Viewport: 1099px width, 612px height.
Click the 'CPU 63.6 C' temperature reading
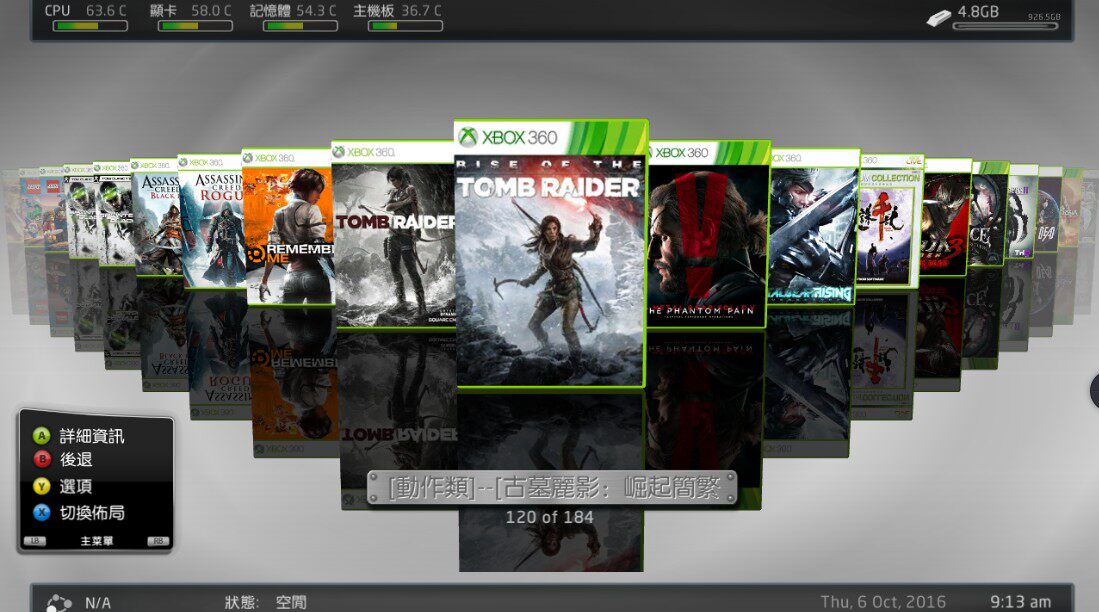tap(86, 11)
